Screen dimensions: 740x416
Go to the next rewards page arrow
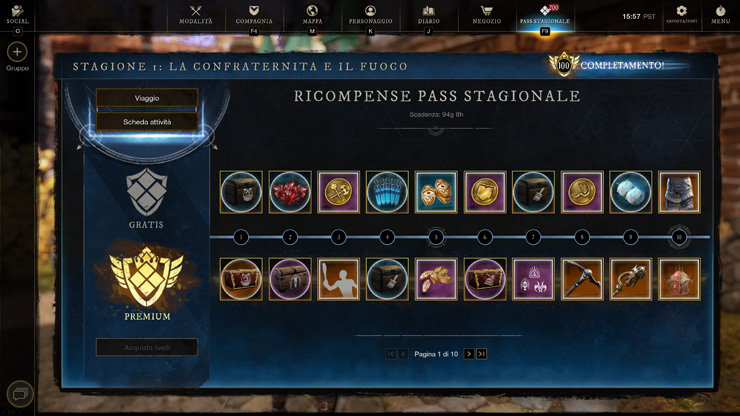[469, 354]
